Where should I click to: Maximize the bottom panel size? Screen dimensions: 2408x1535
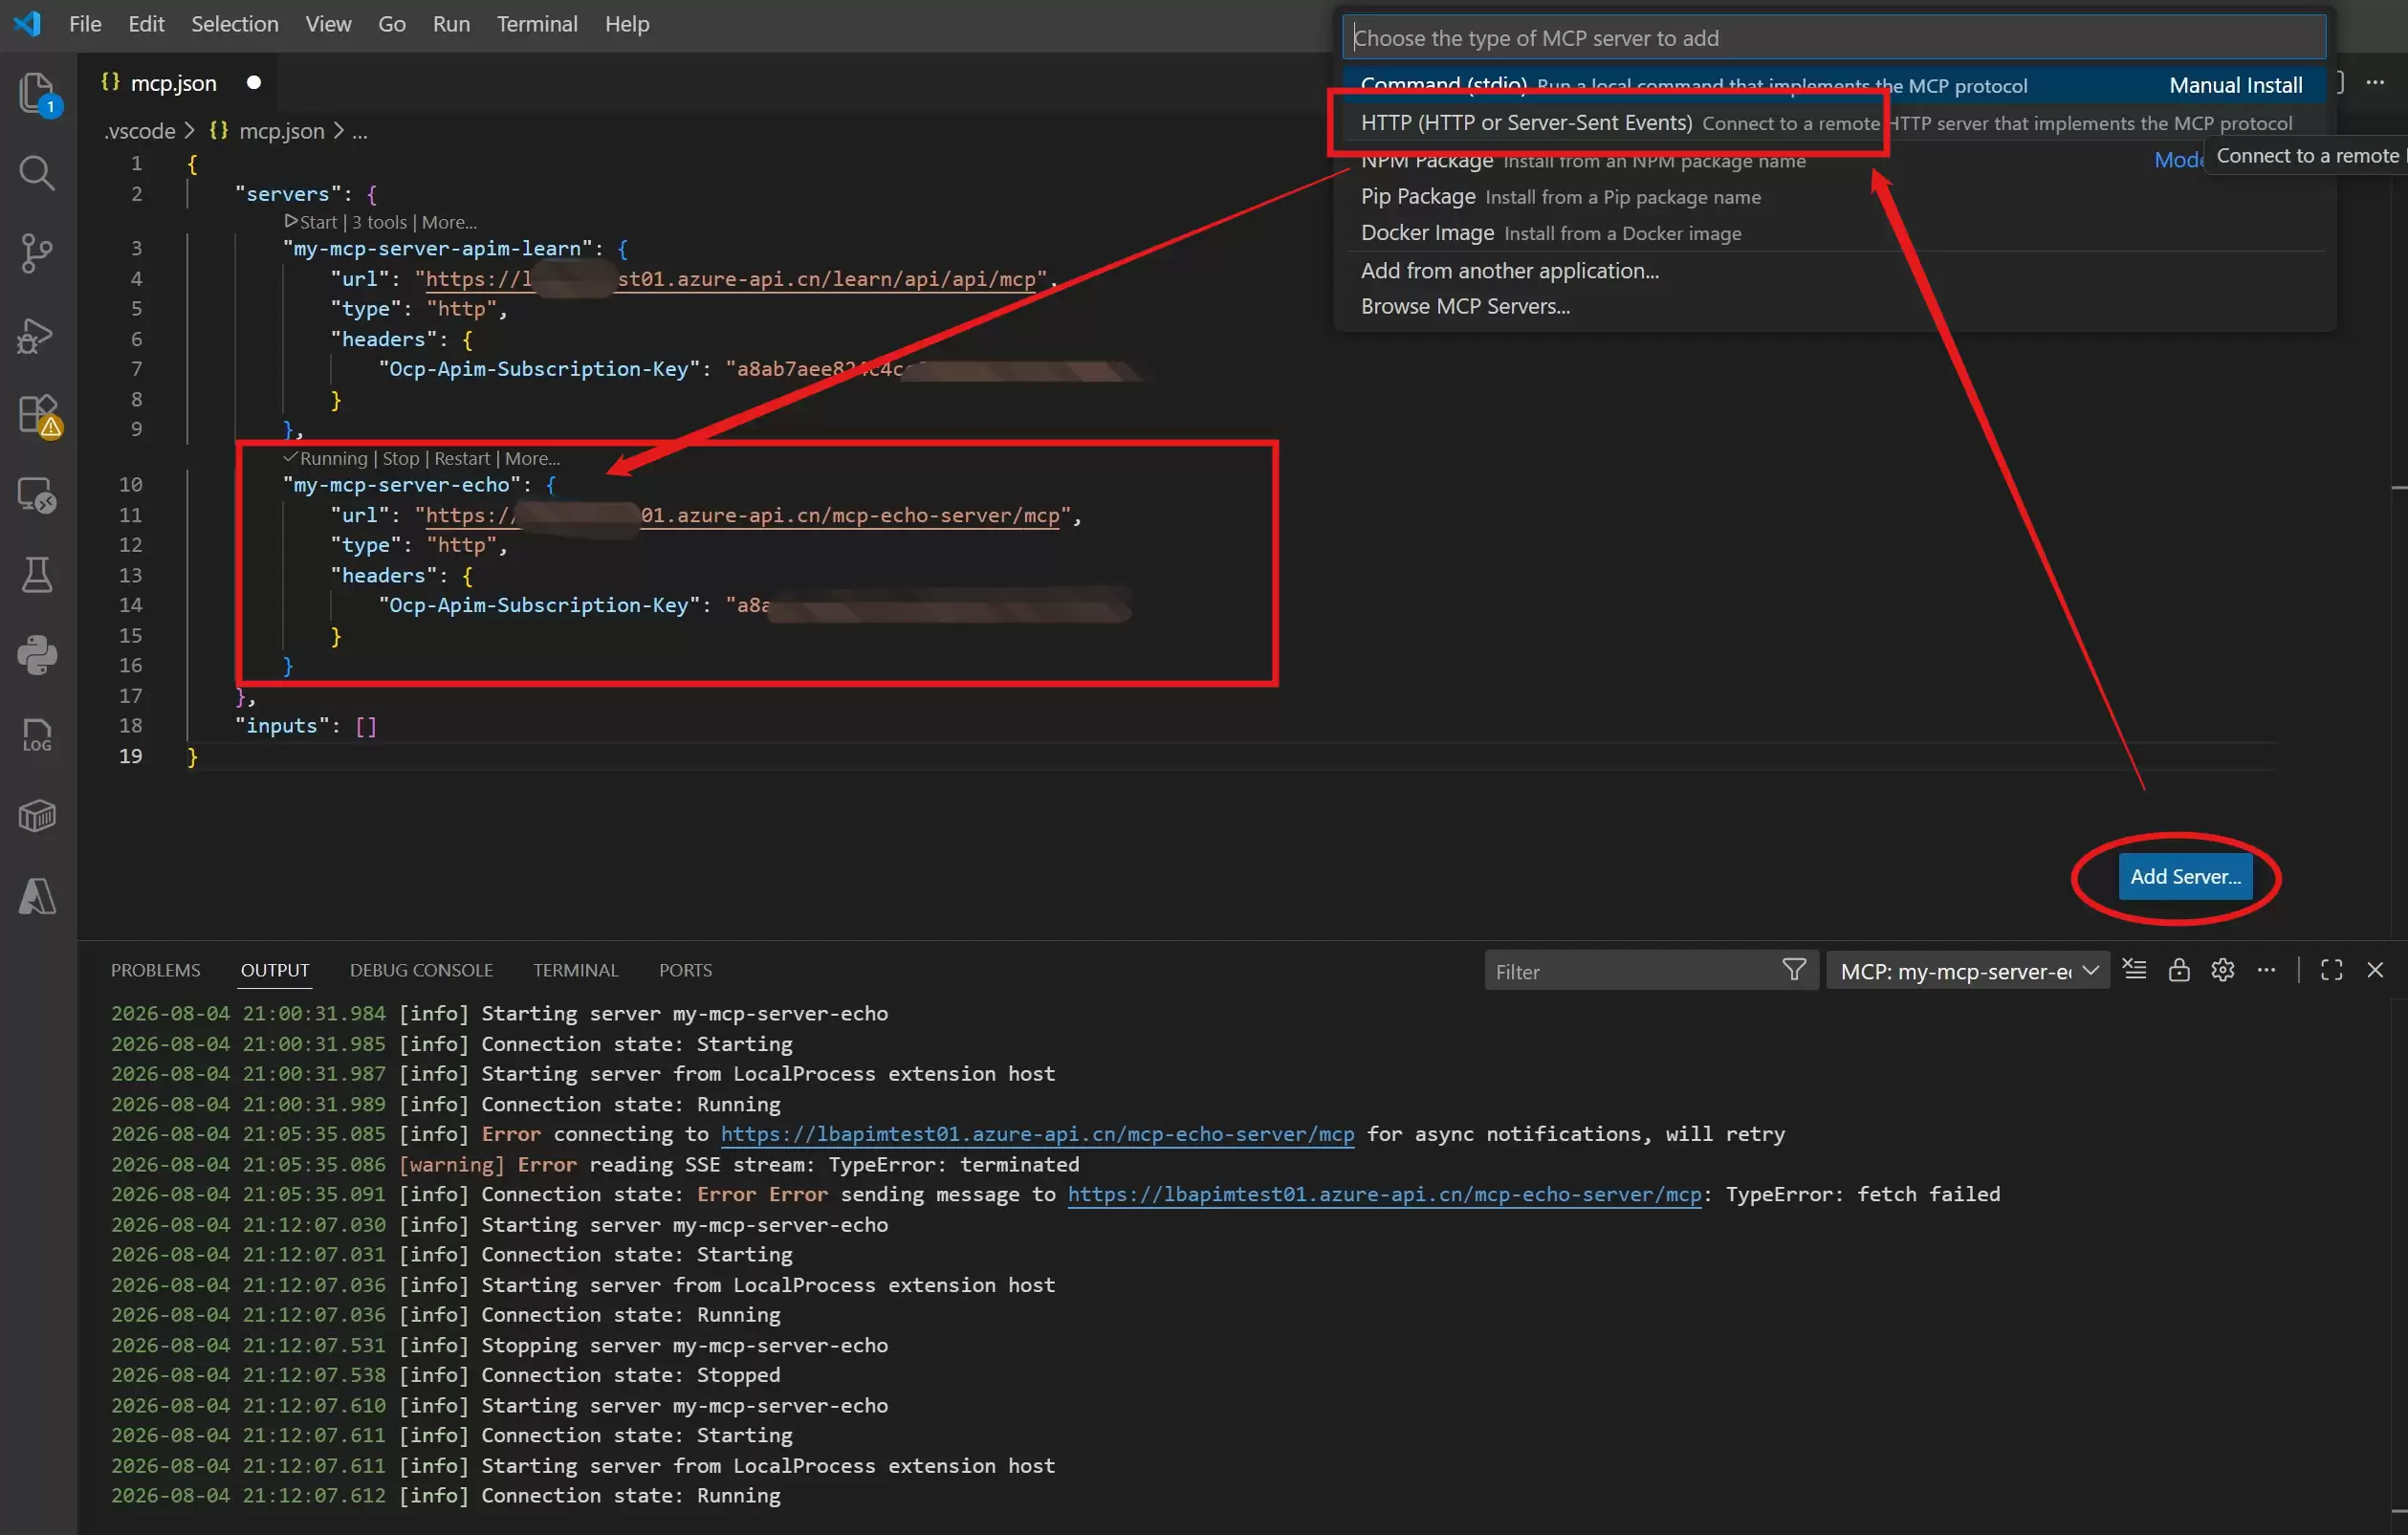(x=2331, y=970)
